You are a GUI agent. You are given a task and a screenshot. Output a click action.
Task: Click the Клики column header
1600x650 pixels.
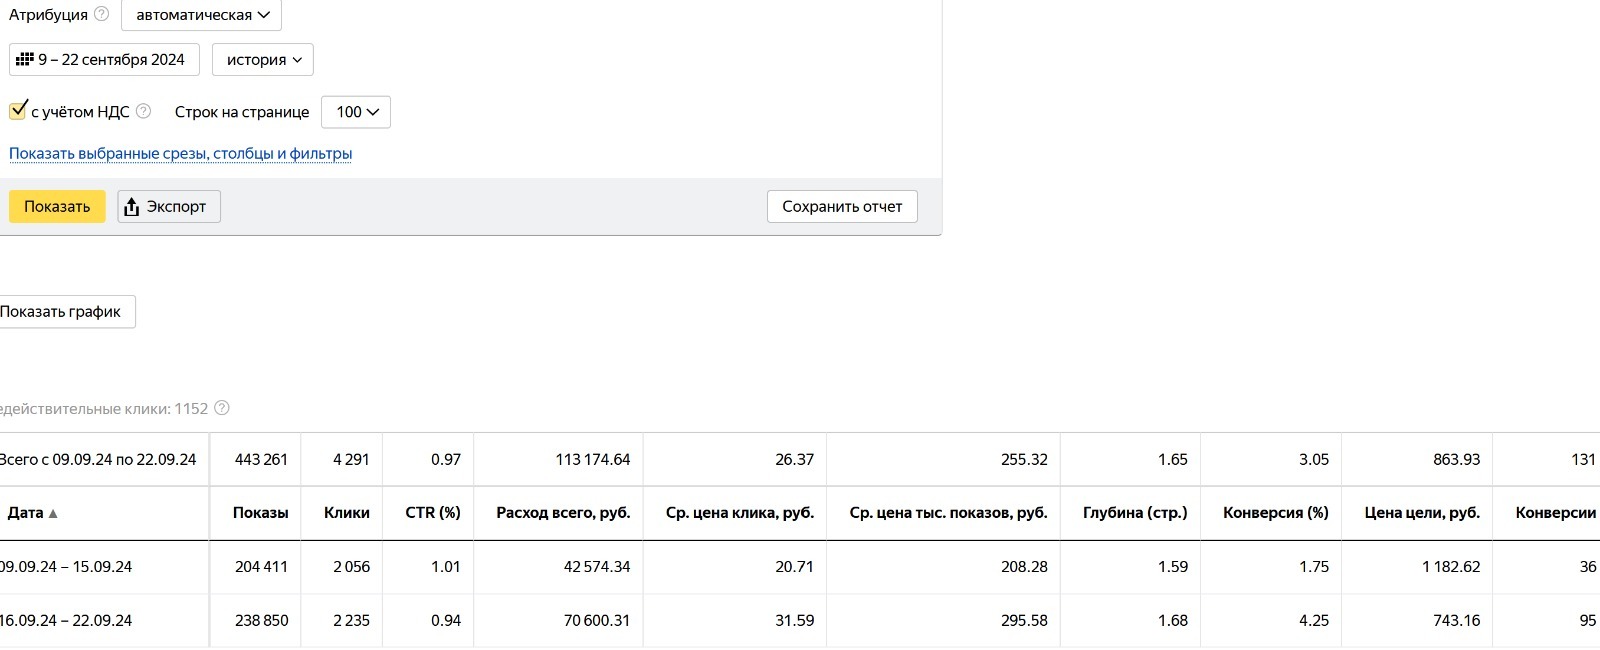coord(346,513)
